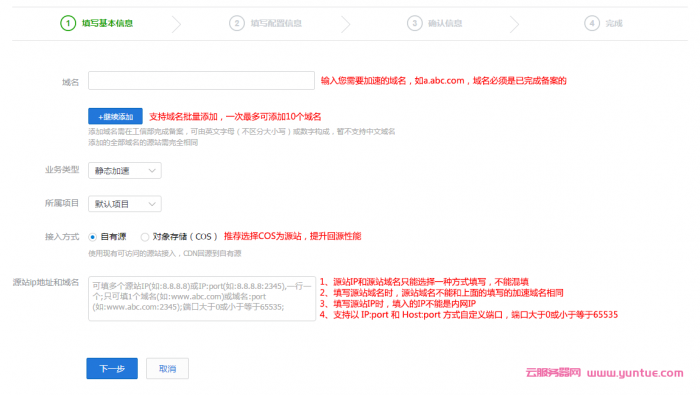
Task: Click the 域名 field label
Action: [x=70, y=82]
